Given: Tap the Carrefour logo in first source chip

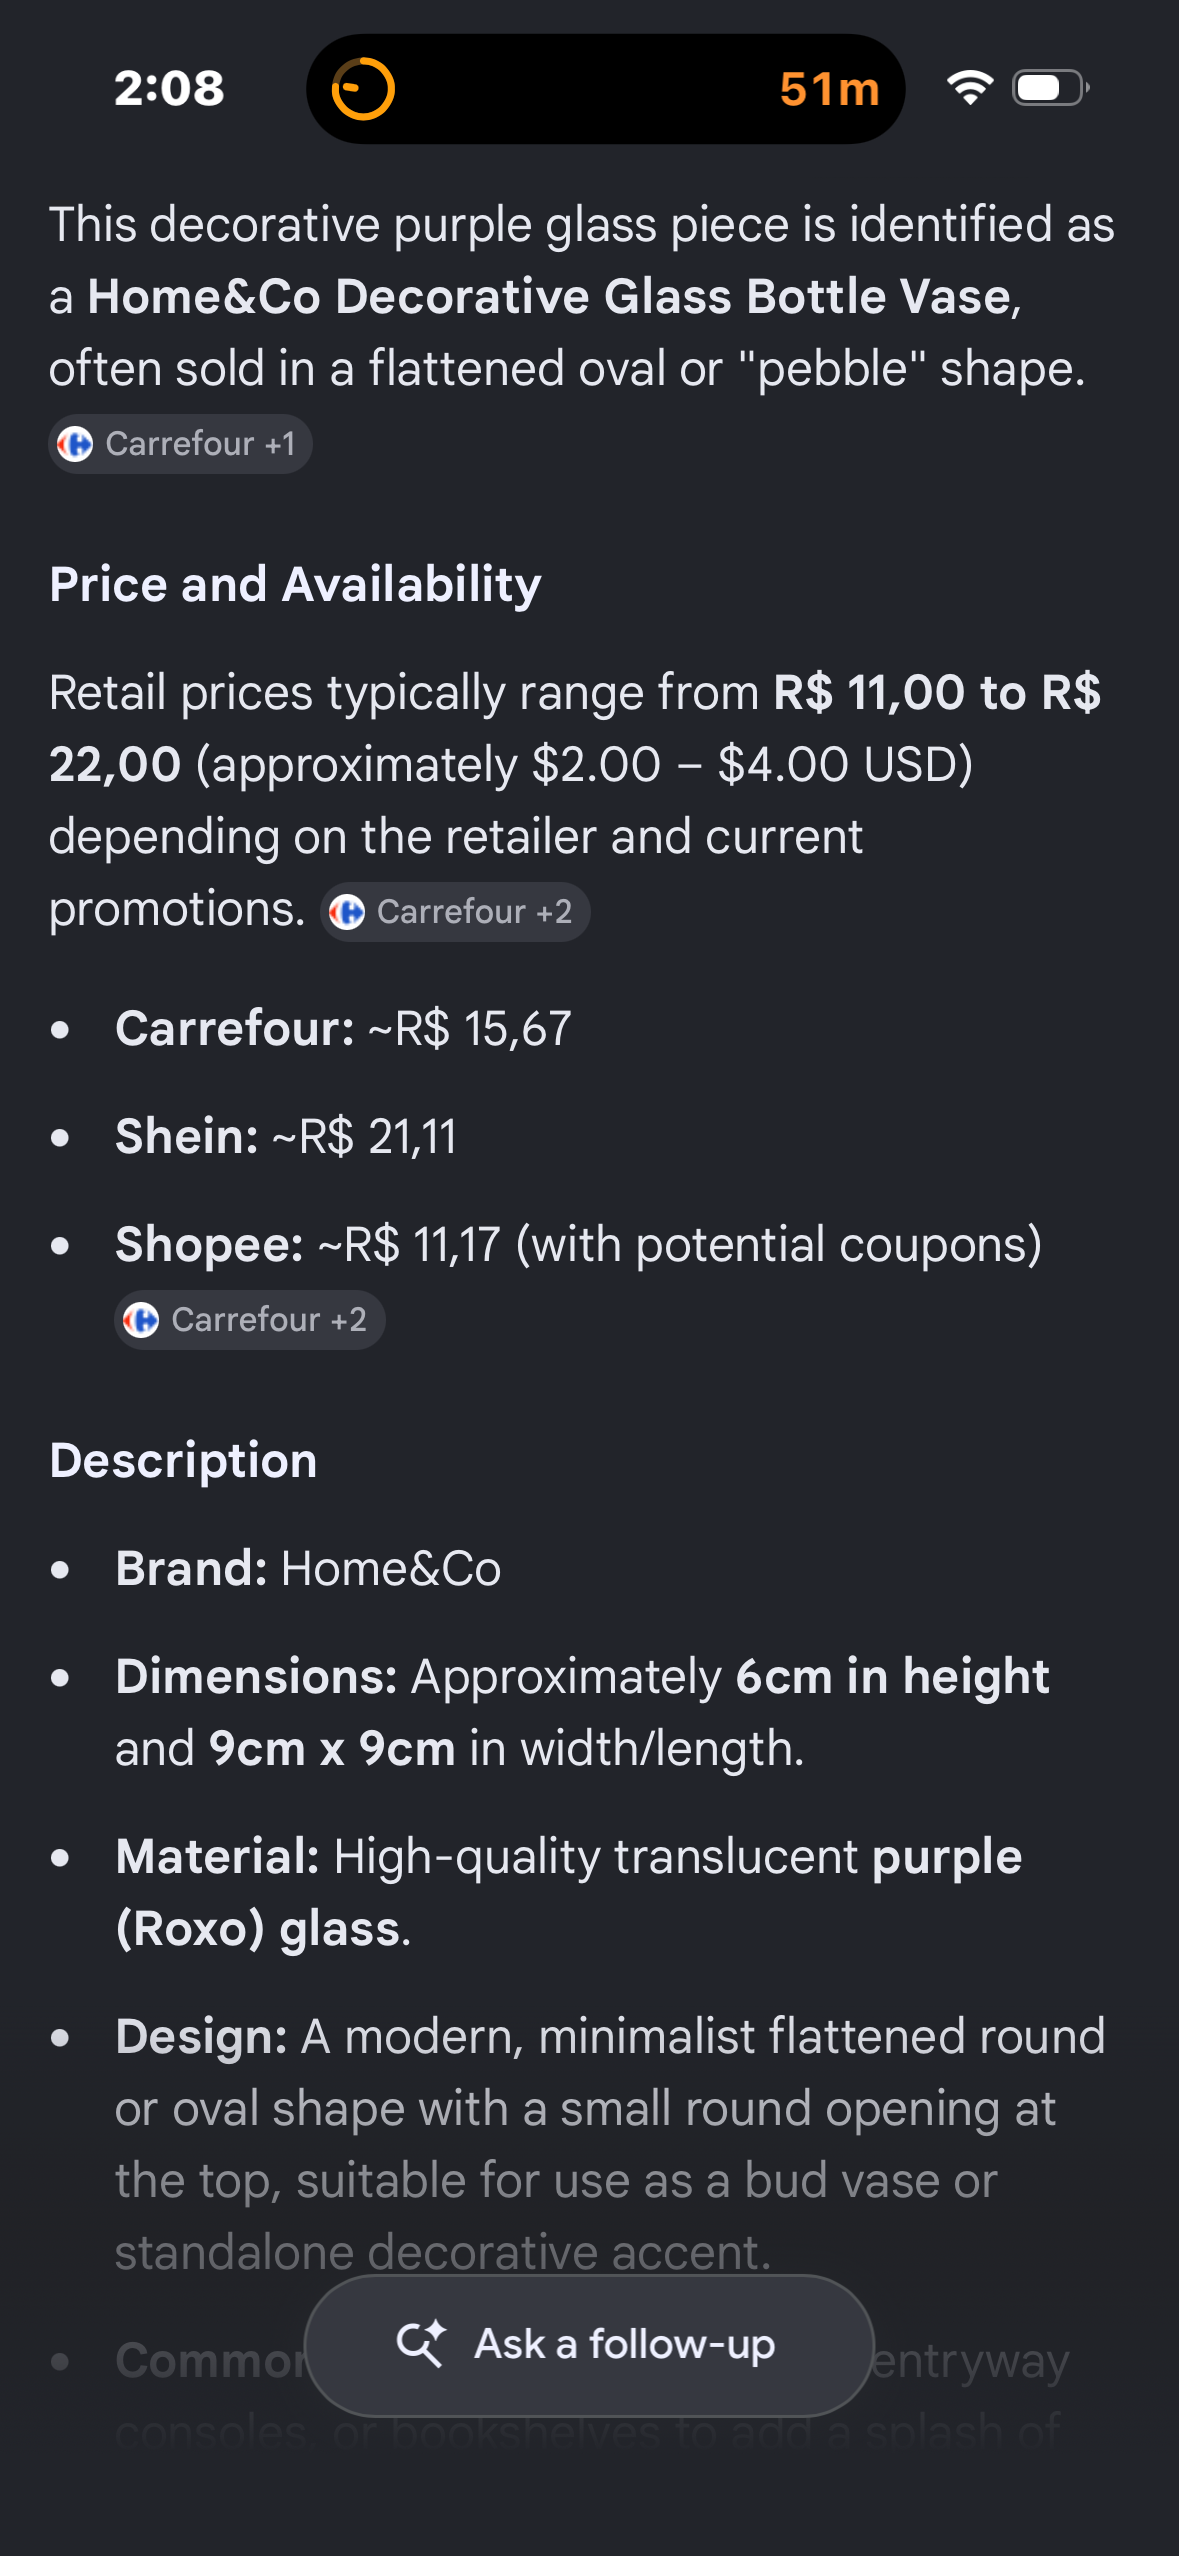Looking at the screenshot, I should click(75, 444).
